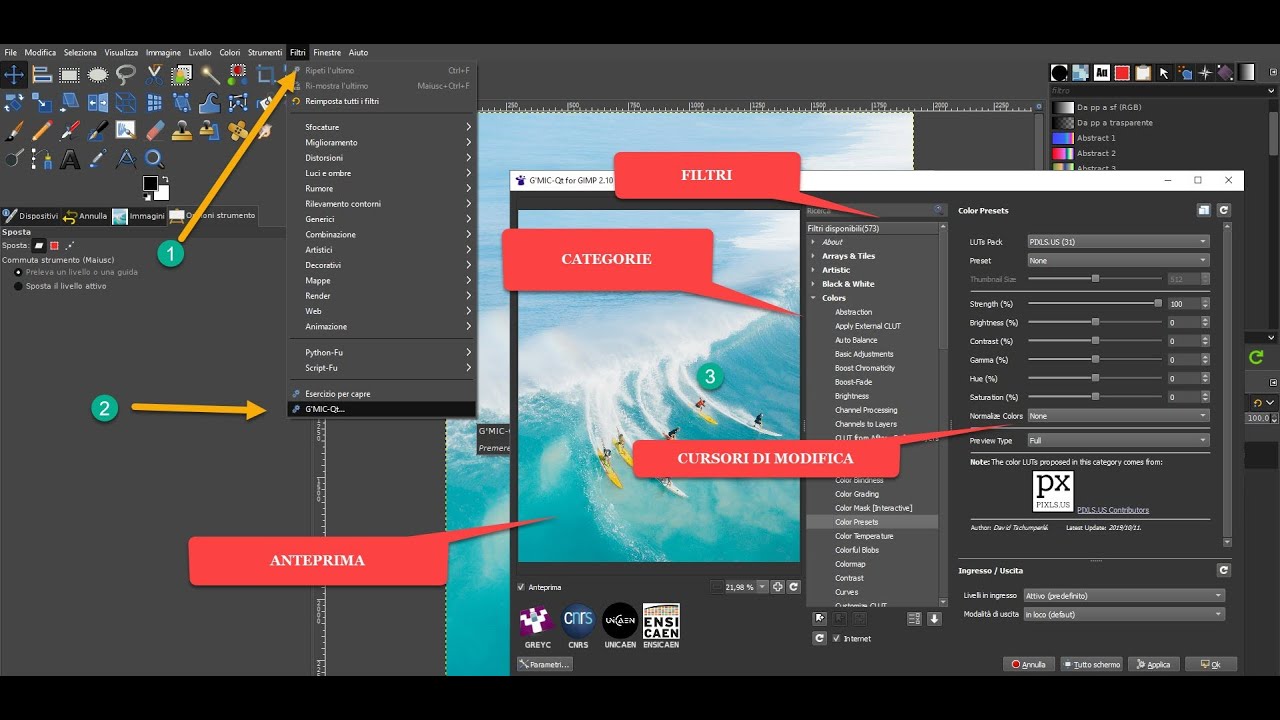Click the Ricerca filter search field

[876, 210]
